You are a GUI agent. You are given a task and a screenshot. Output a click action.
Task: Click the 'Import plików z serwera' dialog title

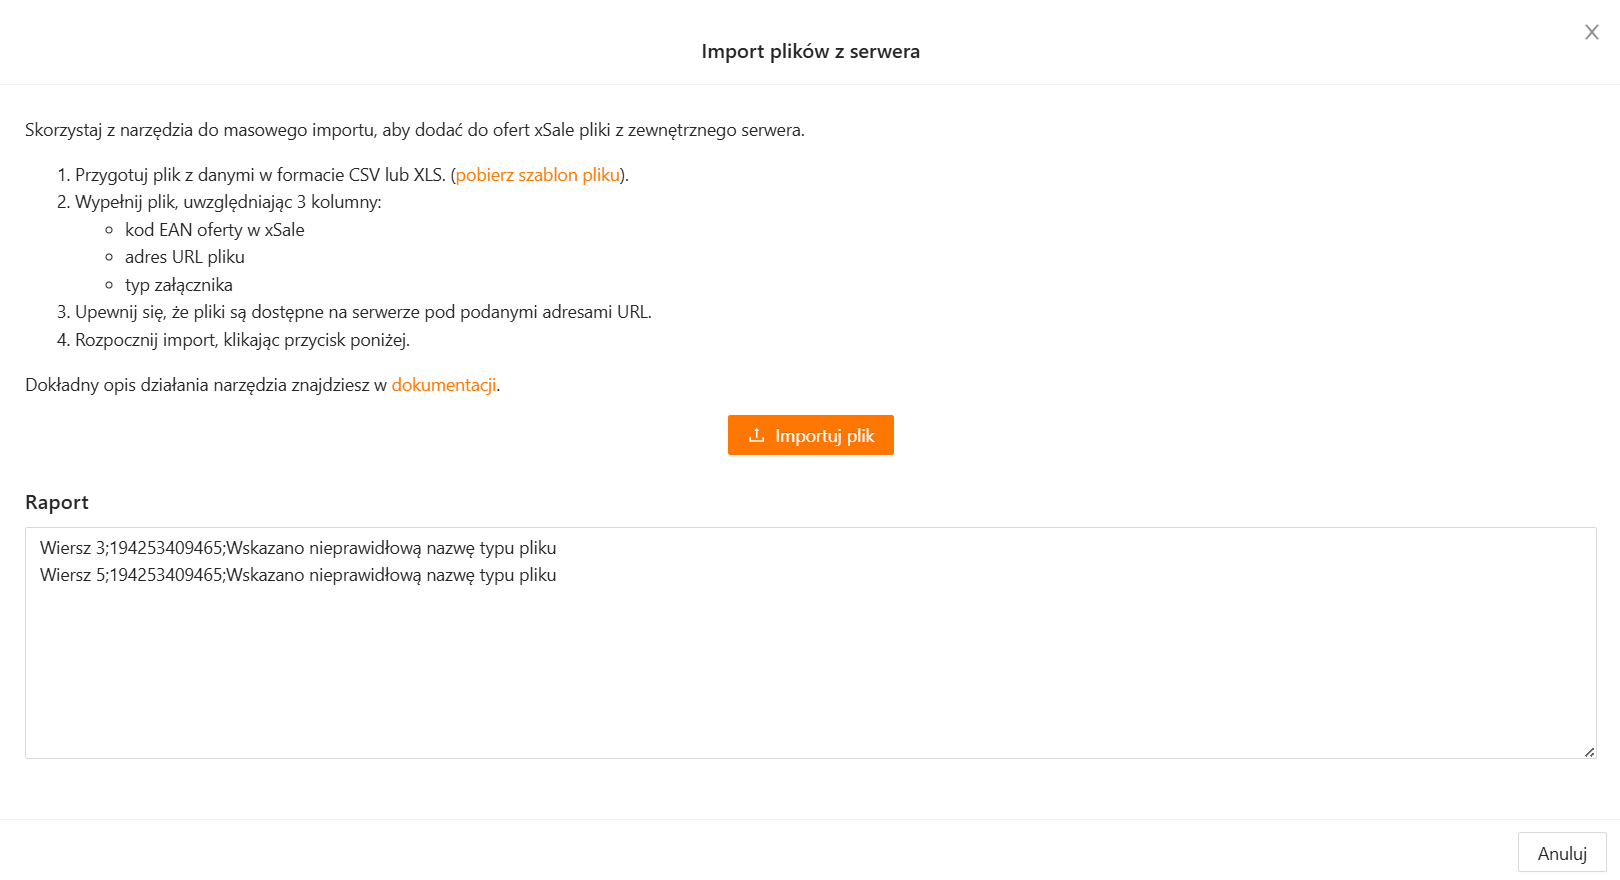click(x=810, y=52)
